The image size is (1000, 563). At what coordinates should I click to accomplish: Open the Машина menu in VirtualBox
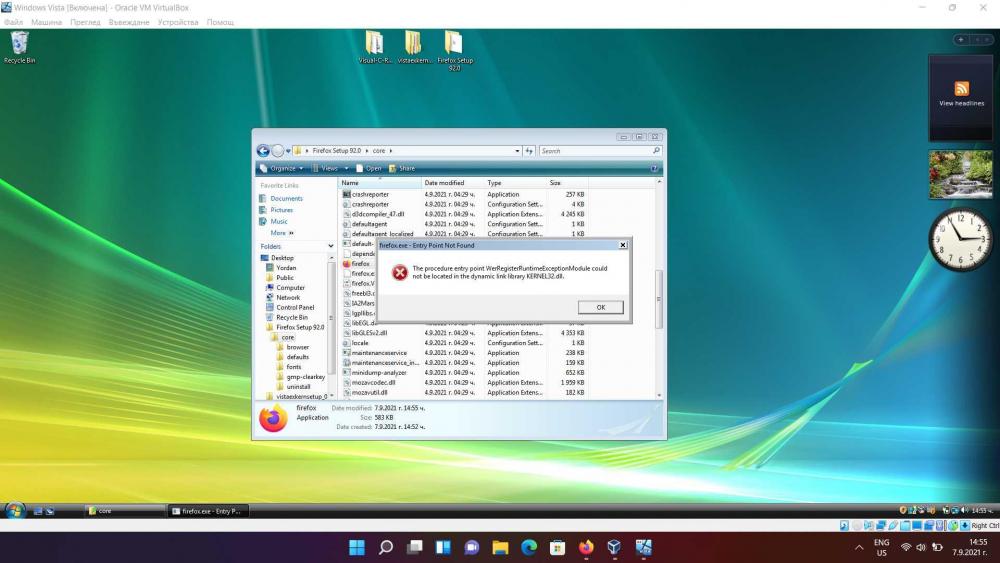click(x=46, y=22)
